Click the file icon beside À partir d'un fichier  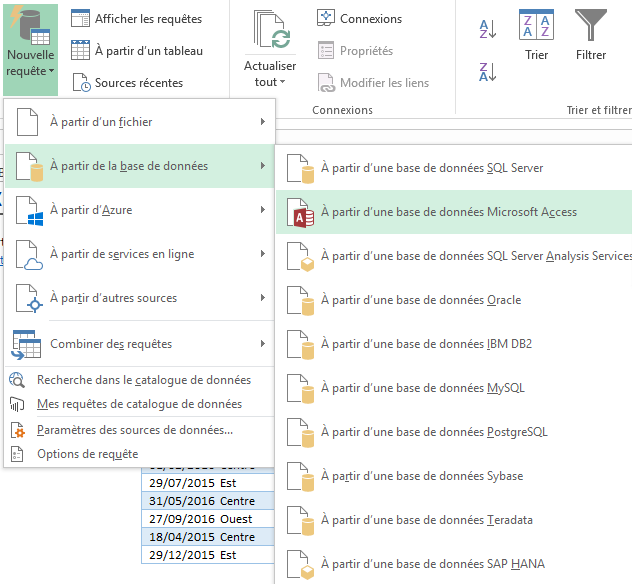pos(27,122)
